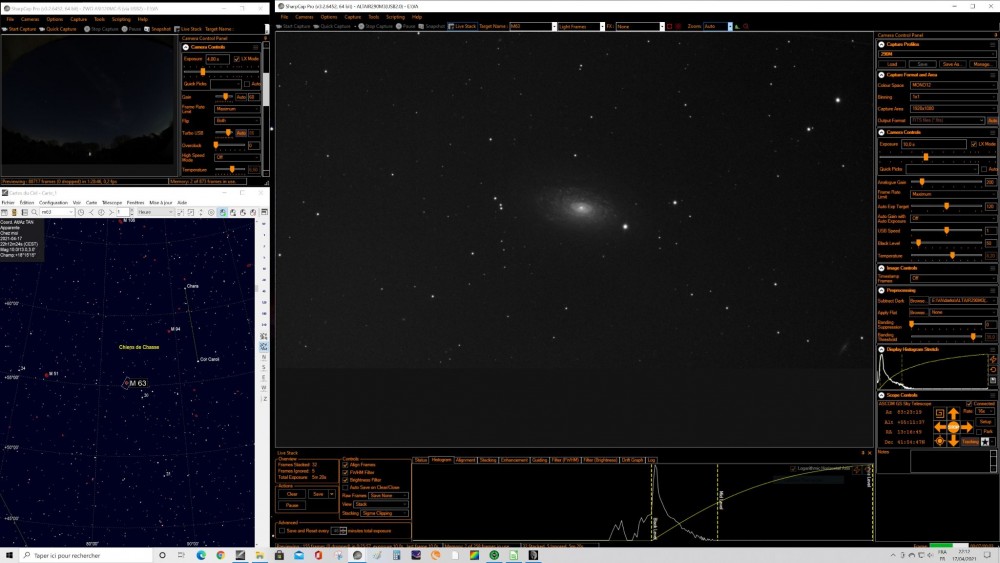Open Colour Space MONO12 dropdown

[x=953, y=85]
